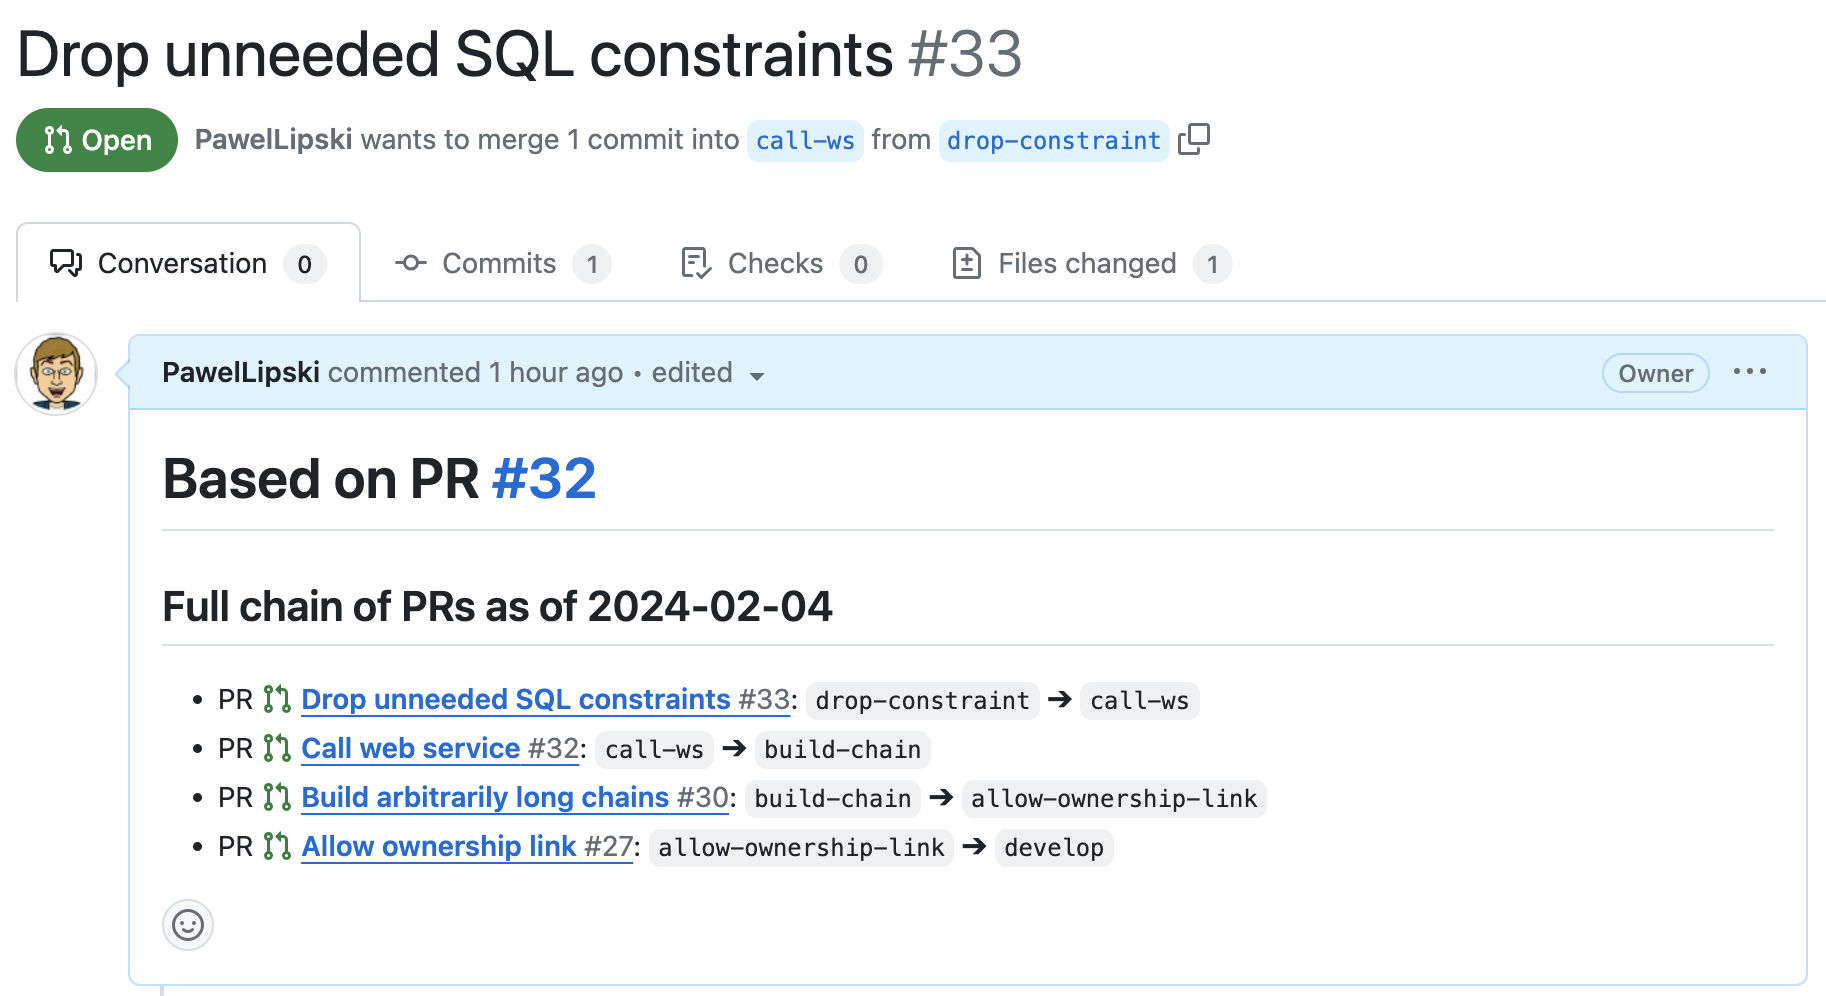Click PawelLipski's avatar picture
The width and height of the screenshot is (1826, 996).
tap(56, 374)
